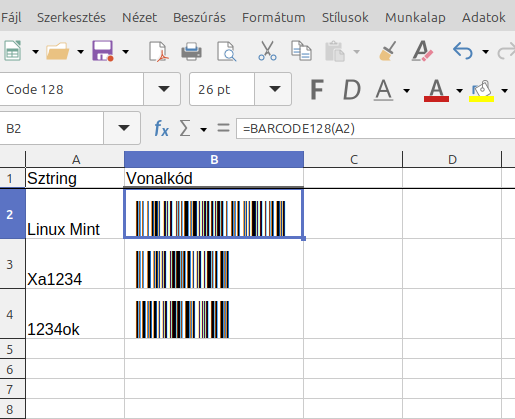Expand the 26 pt font size dropdown
515x419 pixels.
click(274, 89)
